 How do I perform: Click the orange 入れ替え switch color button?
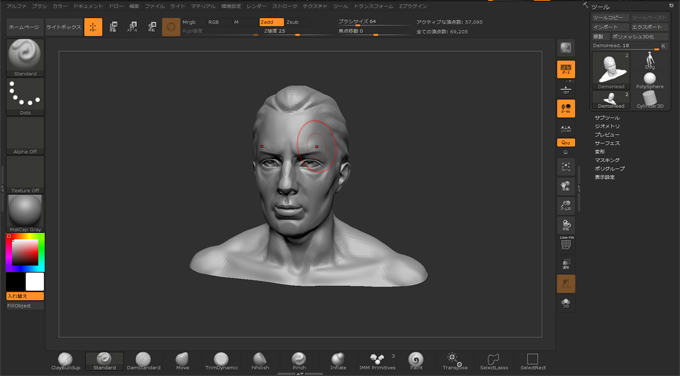click(x=25, y=296)
